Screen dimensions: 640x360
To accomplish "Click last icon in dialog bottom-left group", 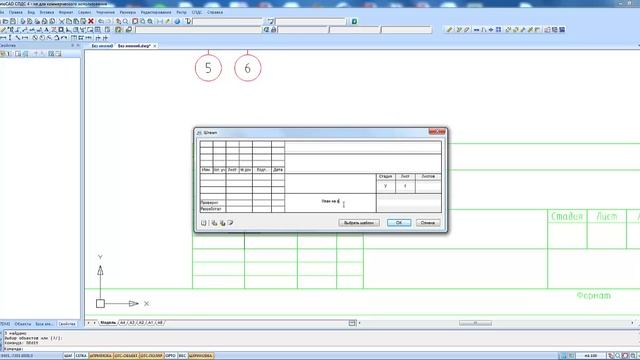I will 230,223.
